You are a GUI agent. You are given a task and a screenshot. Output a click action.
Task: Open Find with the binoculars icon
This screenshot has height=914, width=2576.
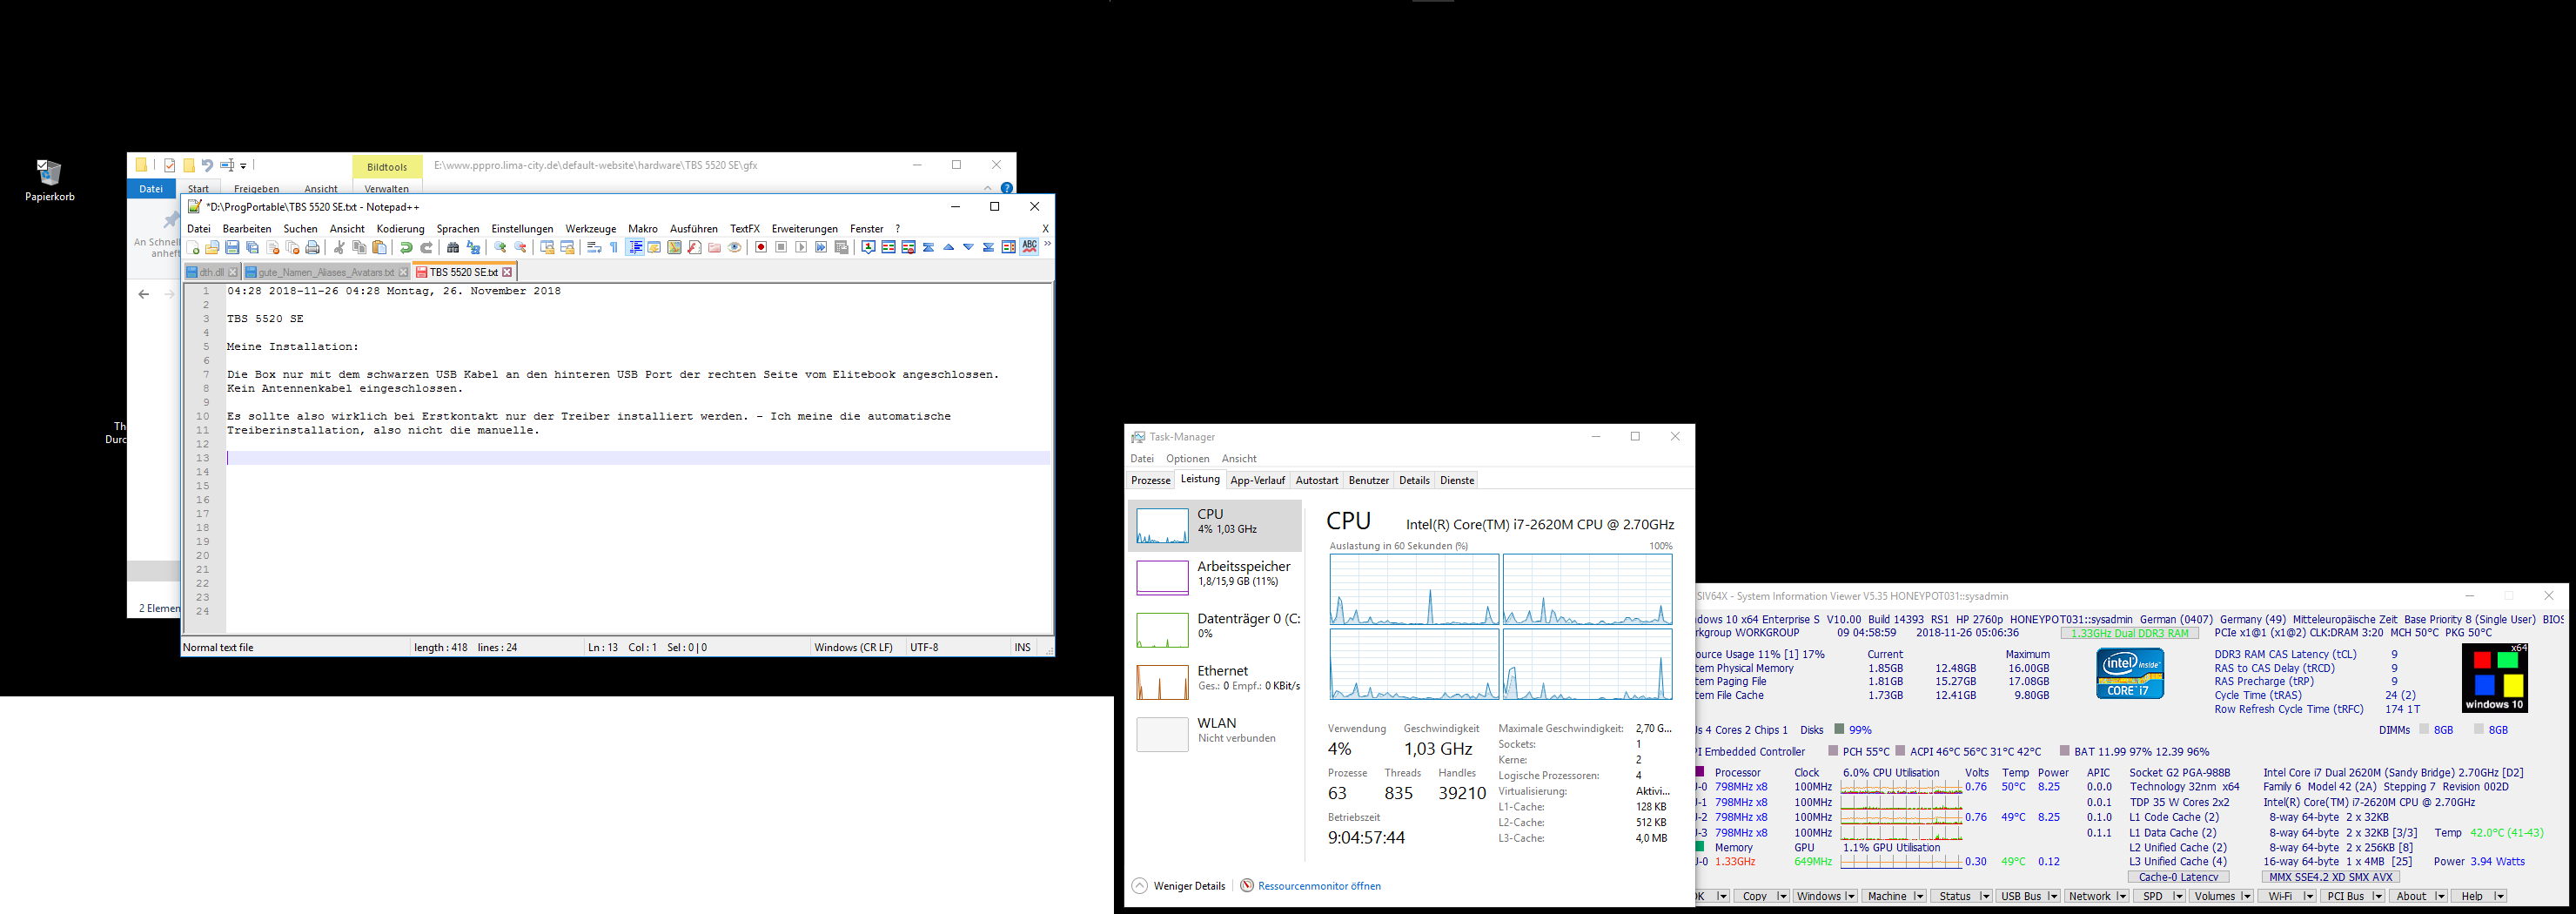pos(453,247)
